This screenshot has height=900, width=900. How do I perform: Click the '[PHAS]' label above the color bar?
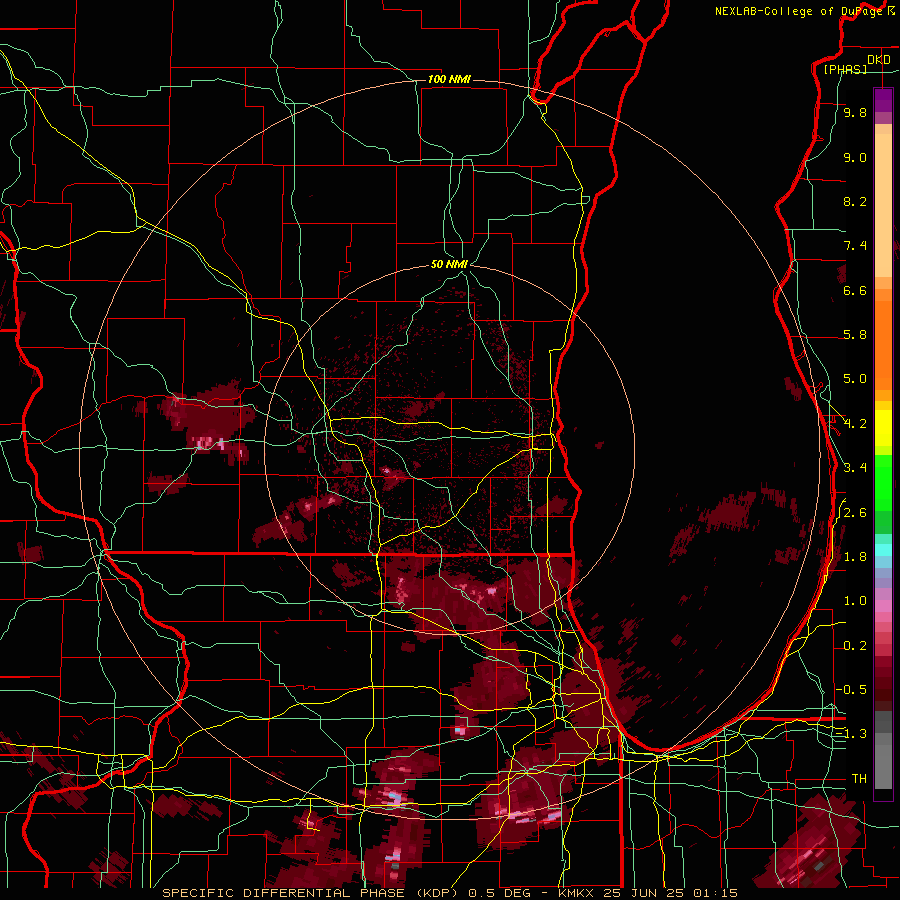pyautogui.click(x=845, y=70)
